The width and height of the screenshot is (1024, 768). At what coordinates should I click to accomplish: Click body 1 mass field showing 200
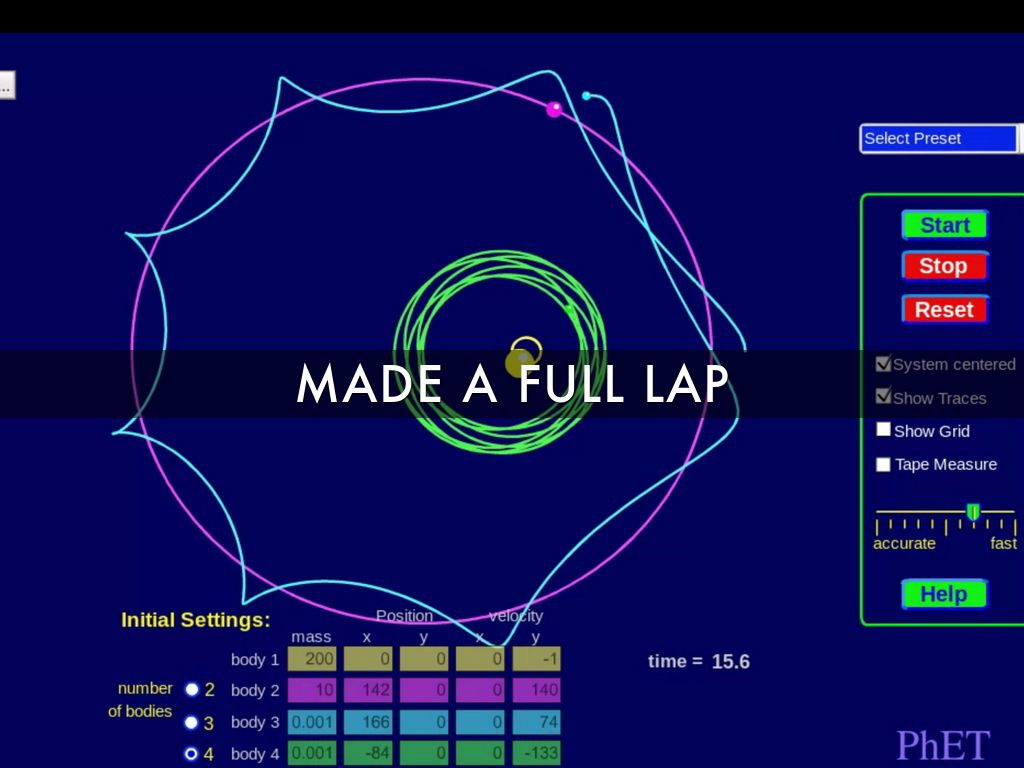pos(312,659)
